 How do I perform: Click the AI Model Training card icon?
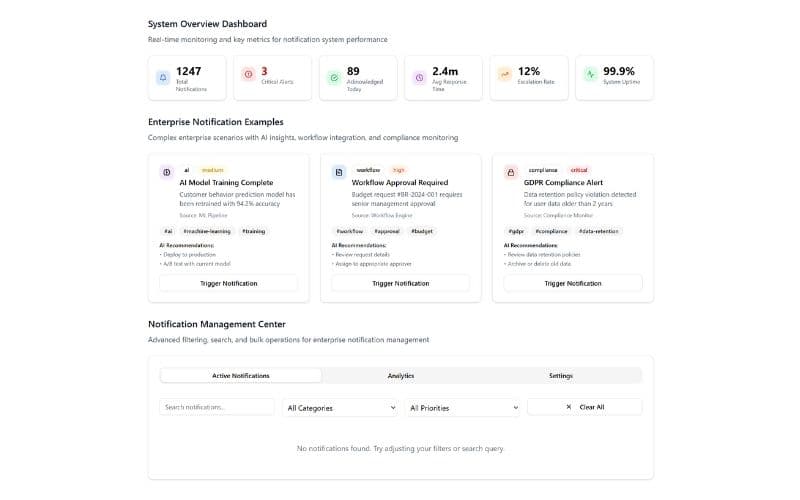166,172
